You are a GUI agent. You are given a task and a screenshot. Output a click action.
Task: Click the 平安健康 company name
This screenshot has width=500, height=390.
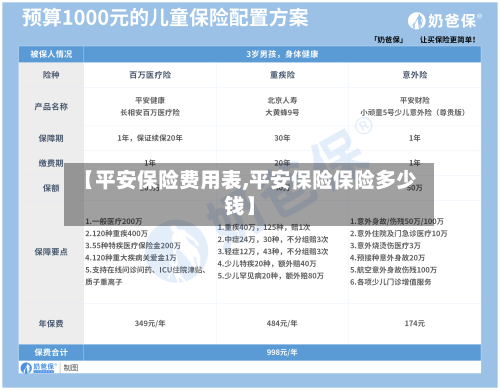click(150, 100)
